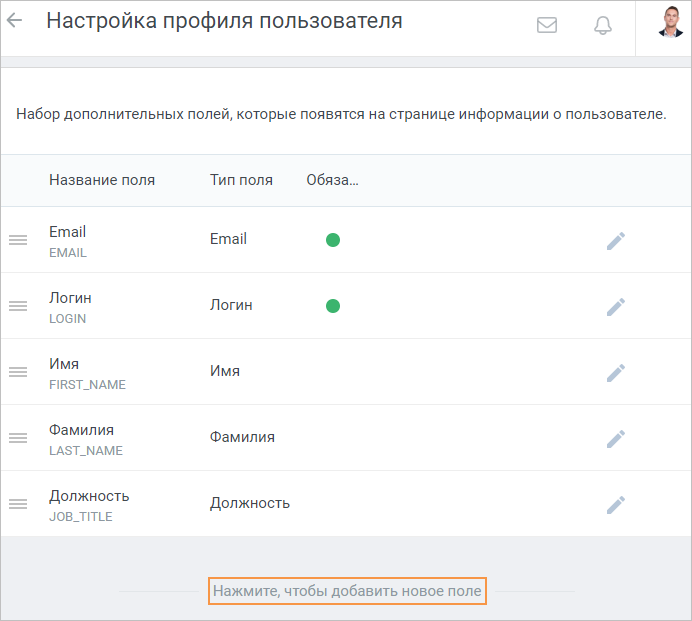Click the 'Название поля' column header
Screen dimensions: 692x621
(x=102, y=180)
